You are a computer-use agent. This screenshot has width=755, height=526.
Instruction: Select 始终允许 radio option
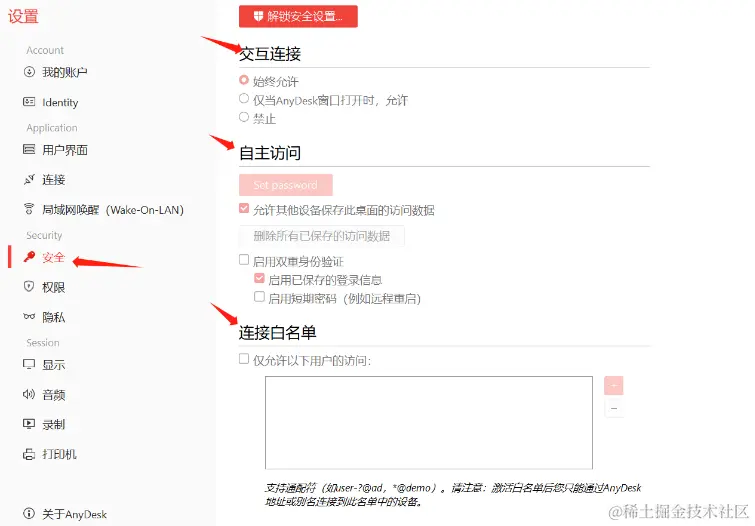point(244,79)
